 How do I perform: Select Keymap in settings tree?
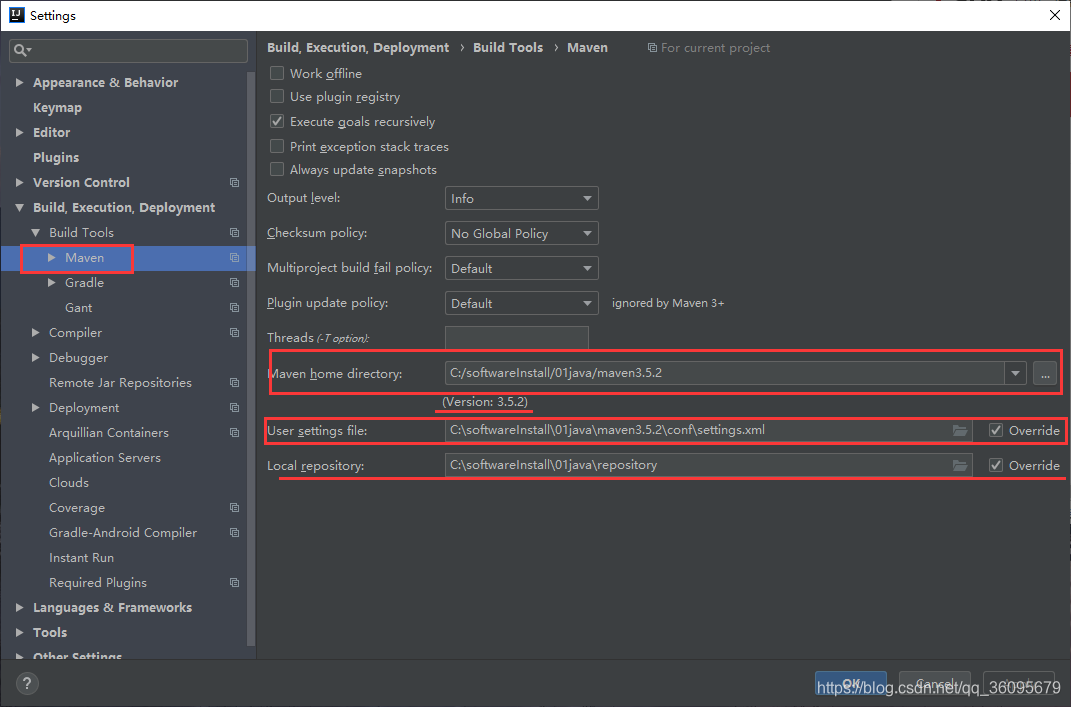pos(57,107)
